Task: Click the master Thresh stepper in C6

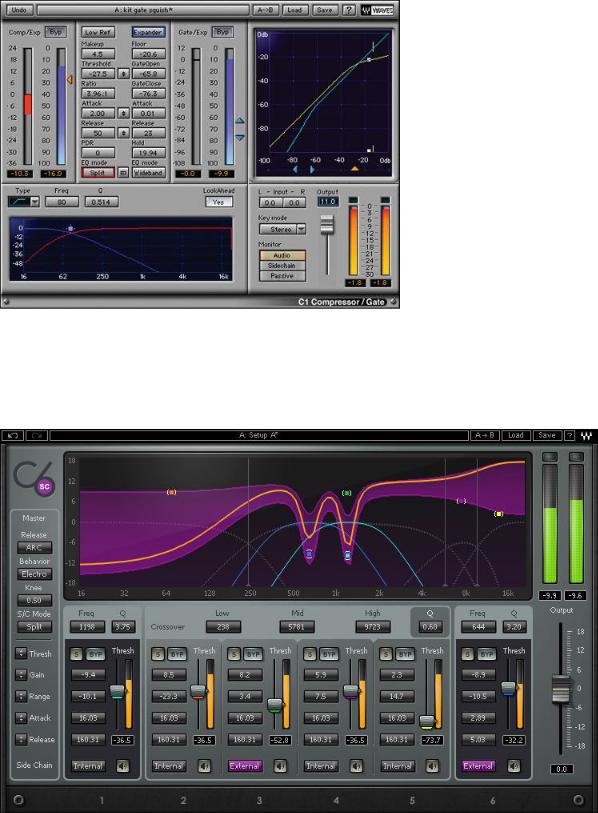Action: [x=21, y=653]
